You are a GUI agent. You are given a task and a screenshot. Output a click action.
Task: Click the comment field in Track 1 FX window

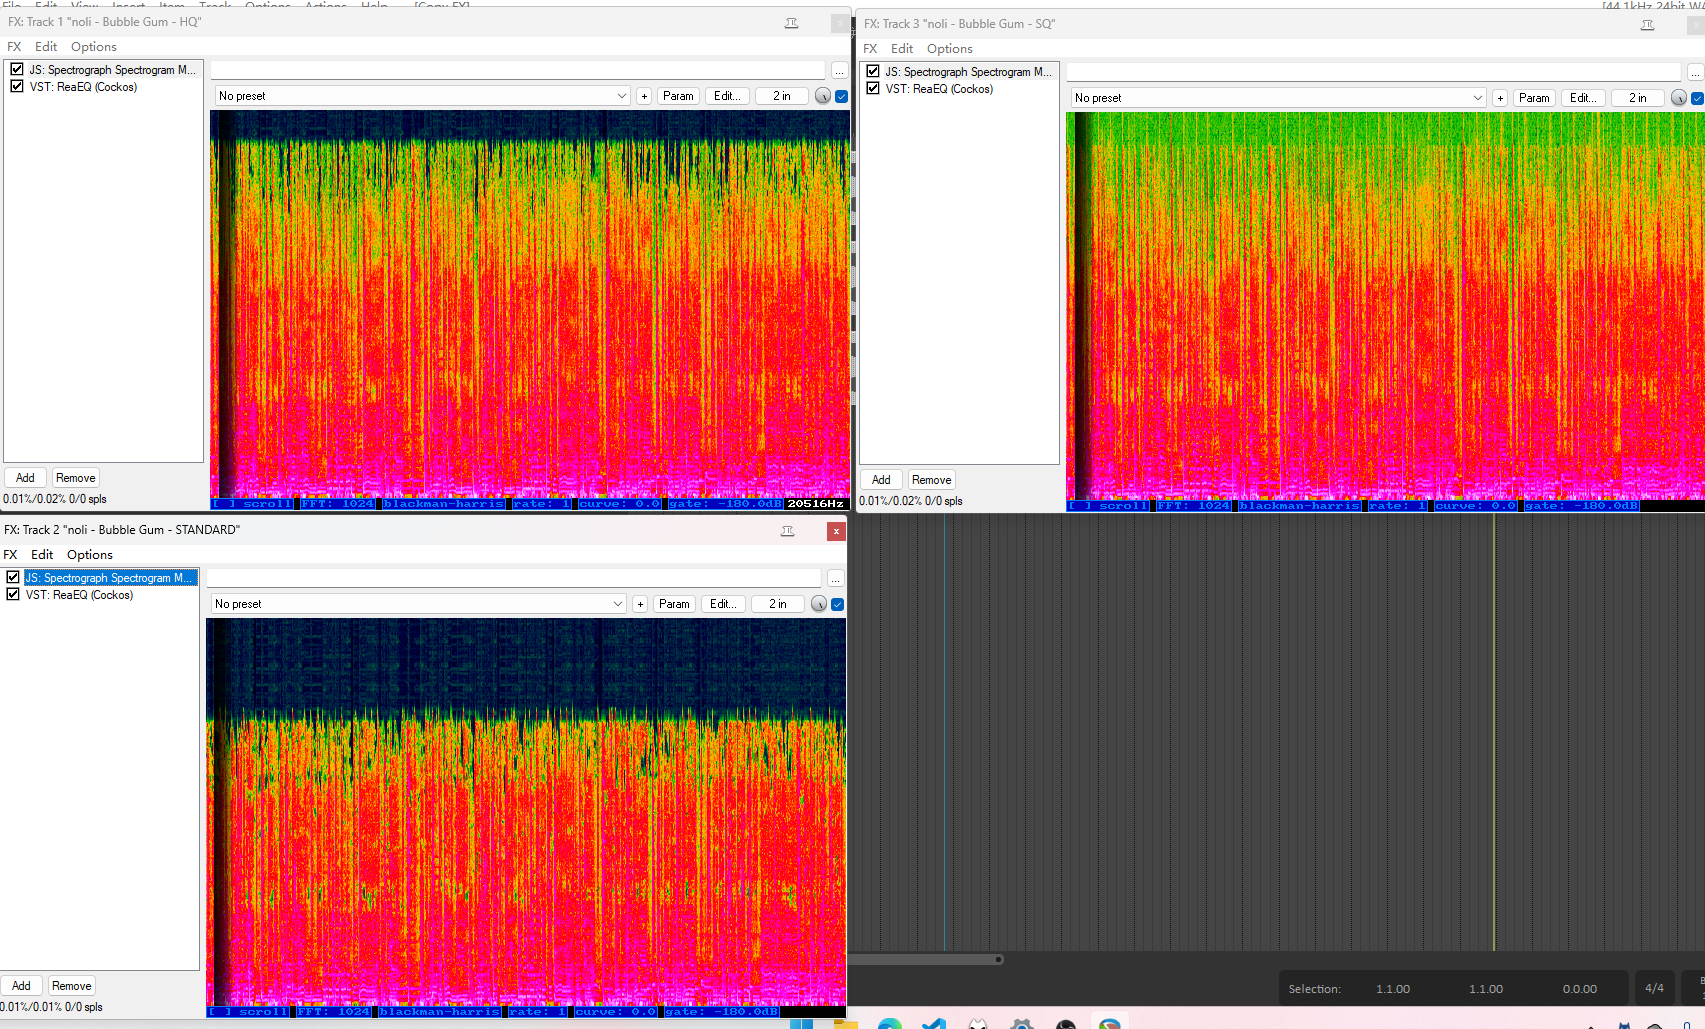click(518, 71)
